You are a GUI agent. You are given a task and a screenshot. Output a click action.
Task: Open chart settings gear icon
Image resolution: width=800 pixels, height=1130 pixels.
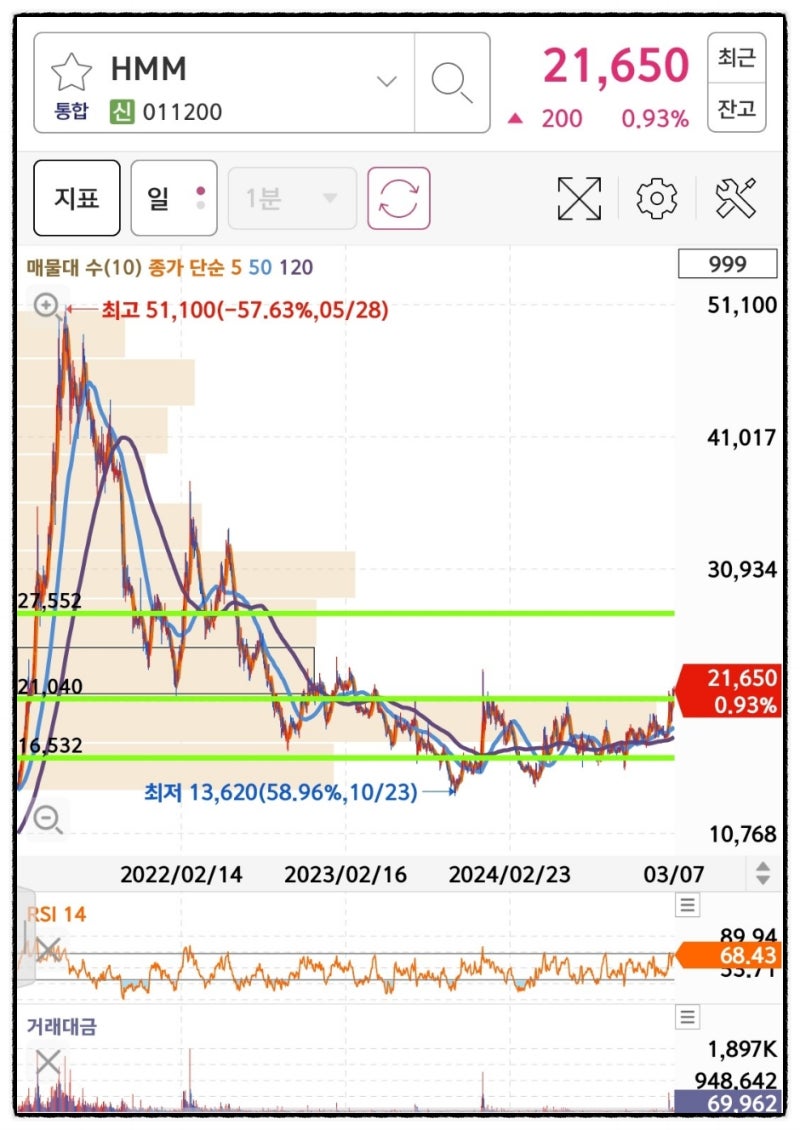click(x=657, y=198)
